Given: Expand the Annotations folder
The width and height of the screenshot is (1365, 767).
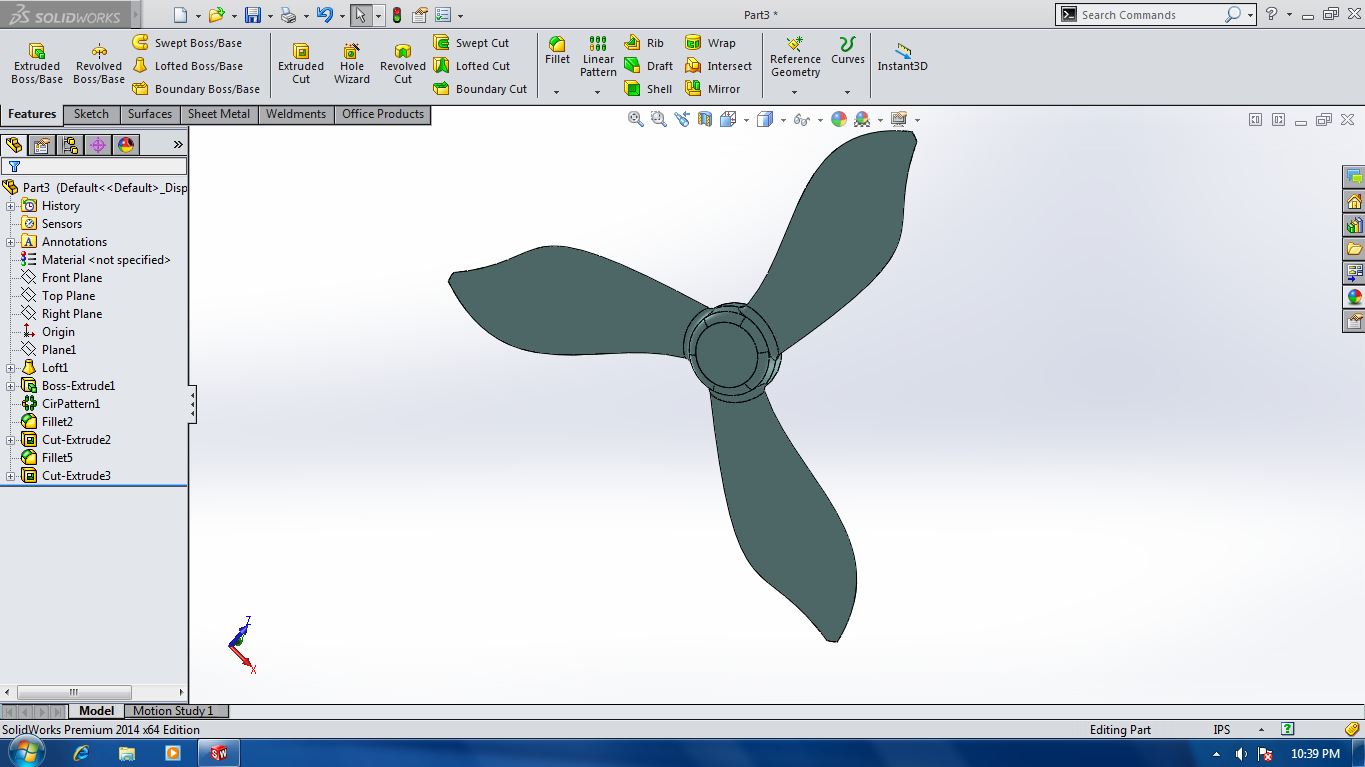Looking at the screenshot, I should 11,242.
